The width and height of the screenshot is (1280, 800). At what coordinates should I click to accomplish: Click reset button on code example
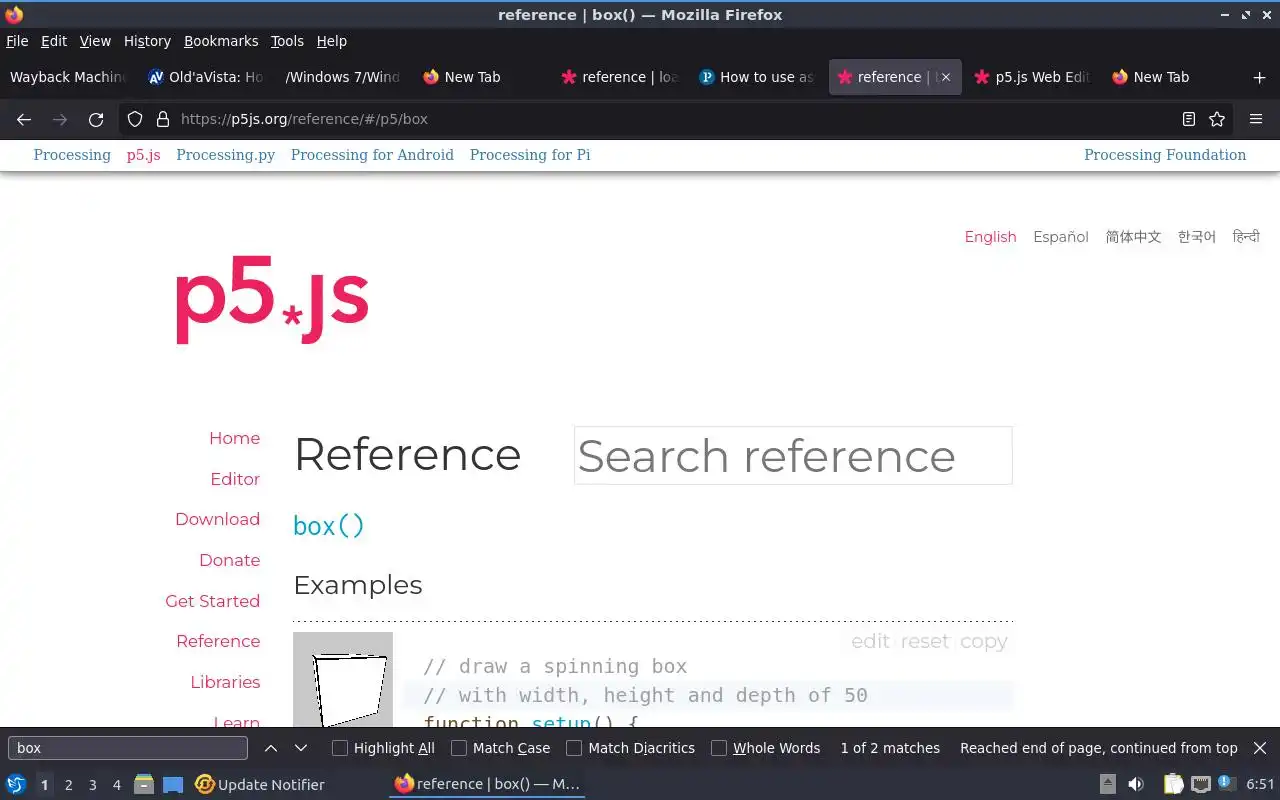tap(925, 642)
